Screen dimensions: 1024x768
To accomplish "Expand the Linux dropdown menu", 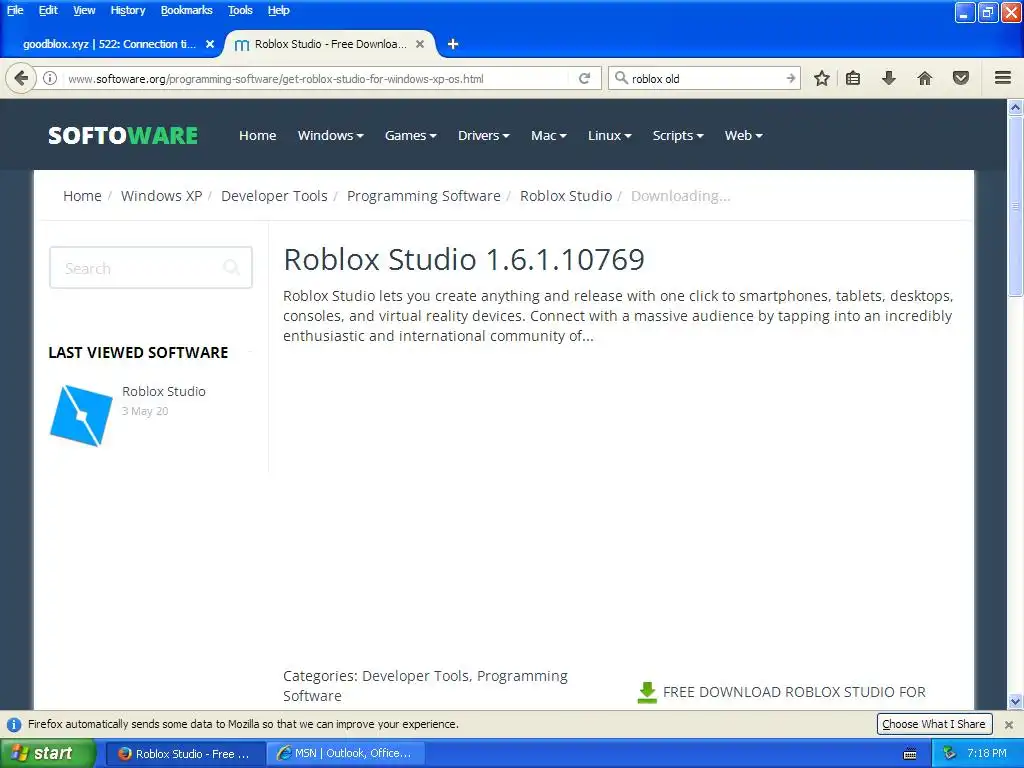I will coord(609,135).
